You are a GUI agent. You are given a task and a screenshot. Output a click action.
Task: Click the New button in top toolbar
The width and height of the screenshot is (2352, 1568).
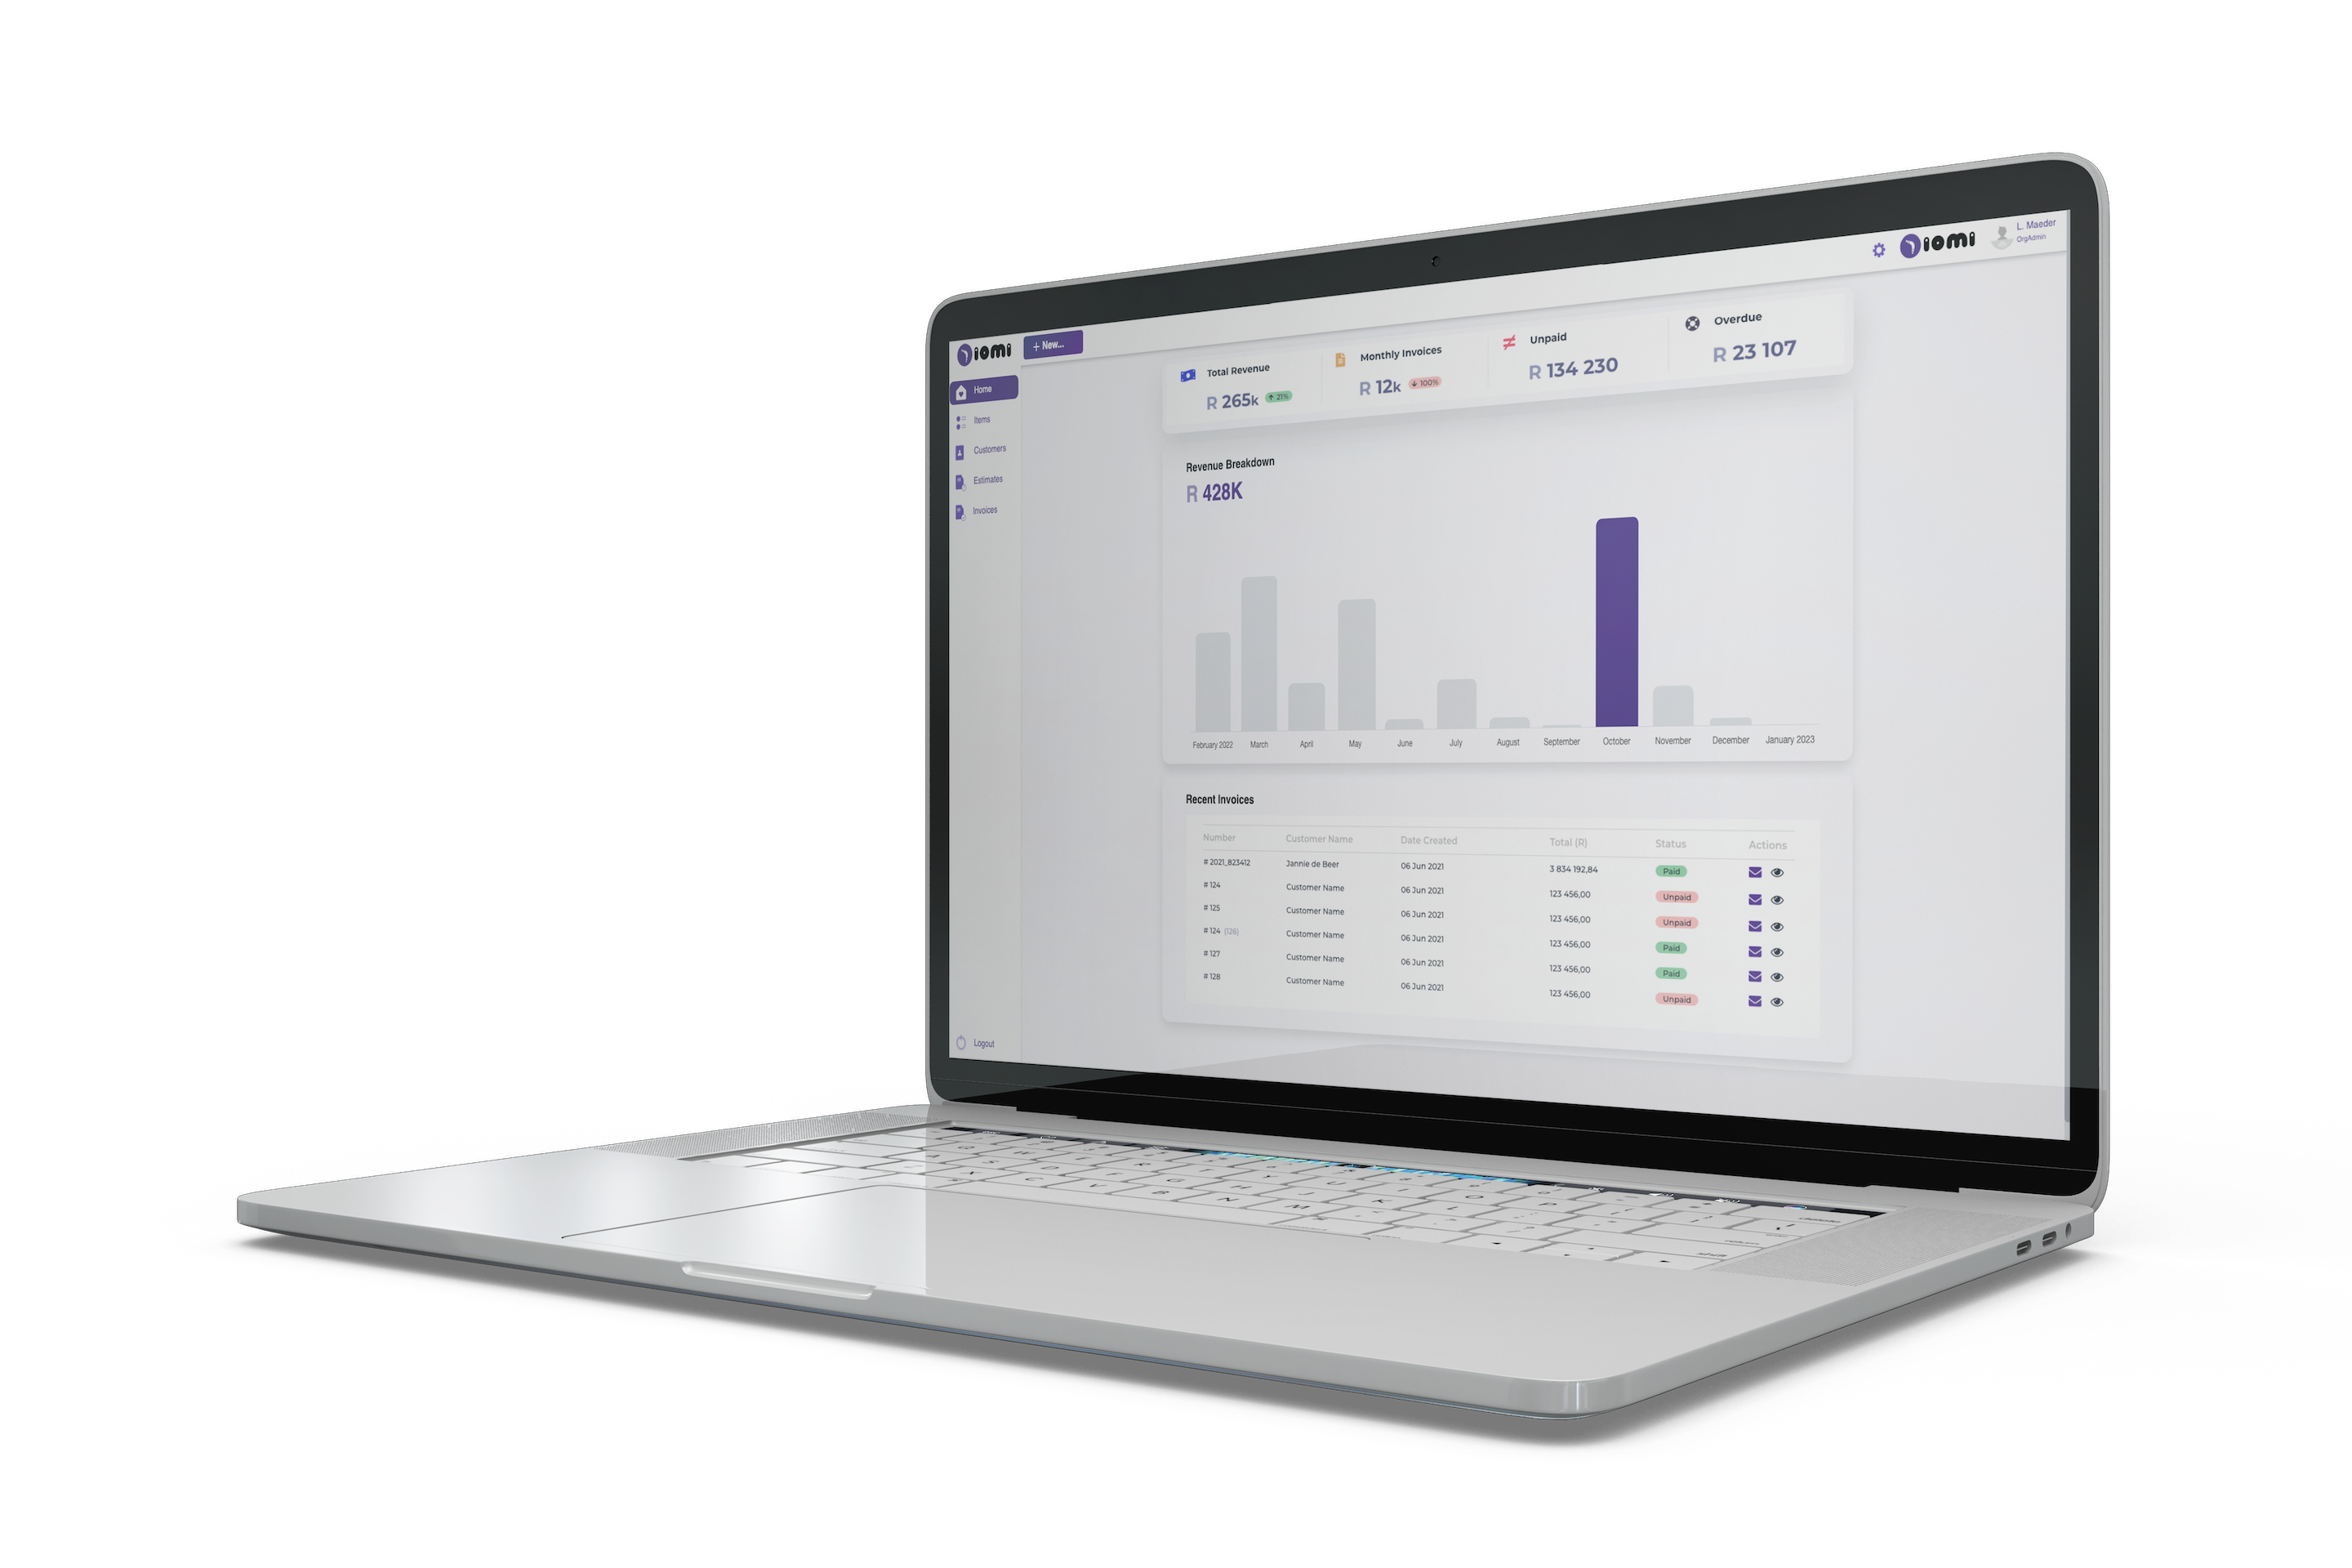(x=1050, y=345)
